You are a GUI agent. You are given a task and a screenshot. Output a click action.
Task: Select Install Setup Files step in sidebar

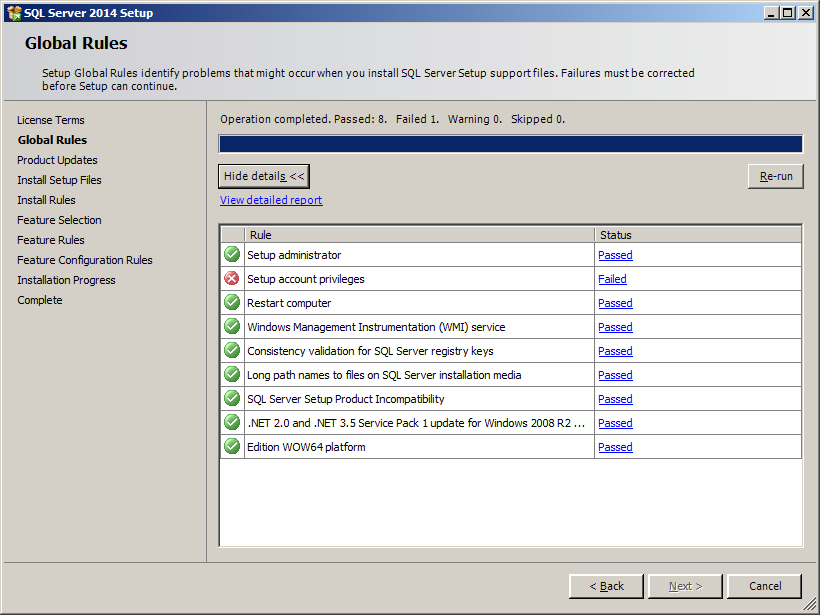point(59,180)
